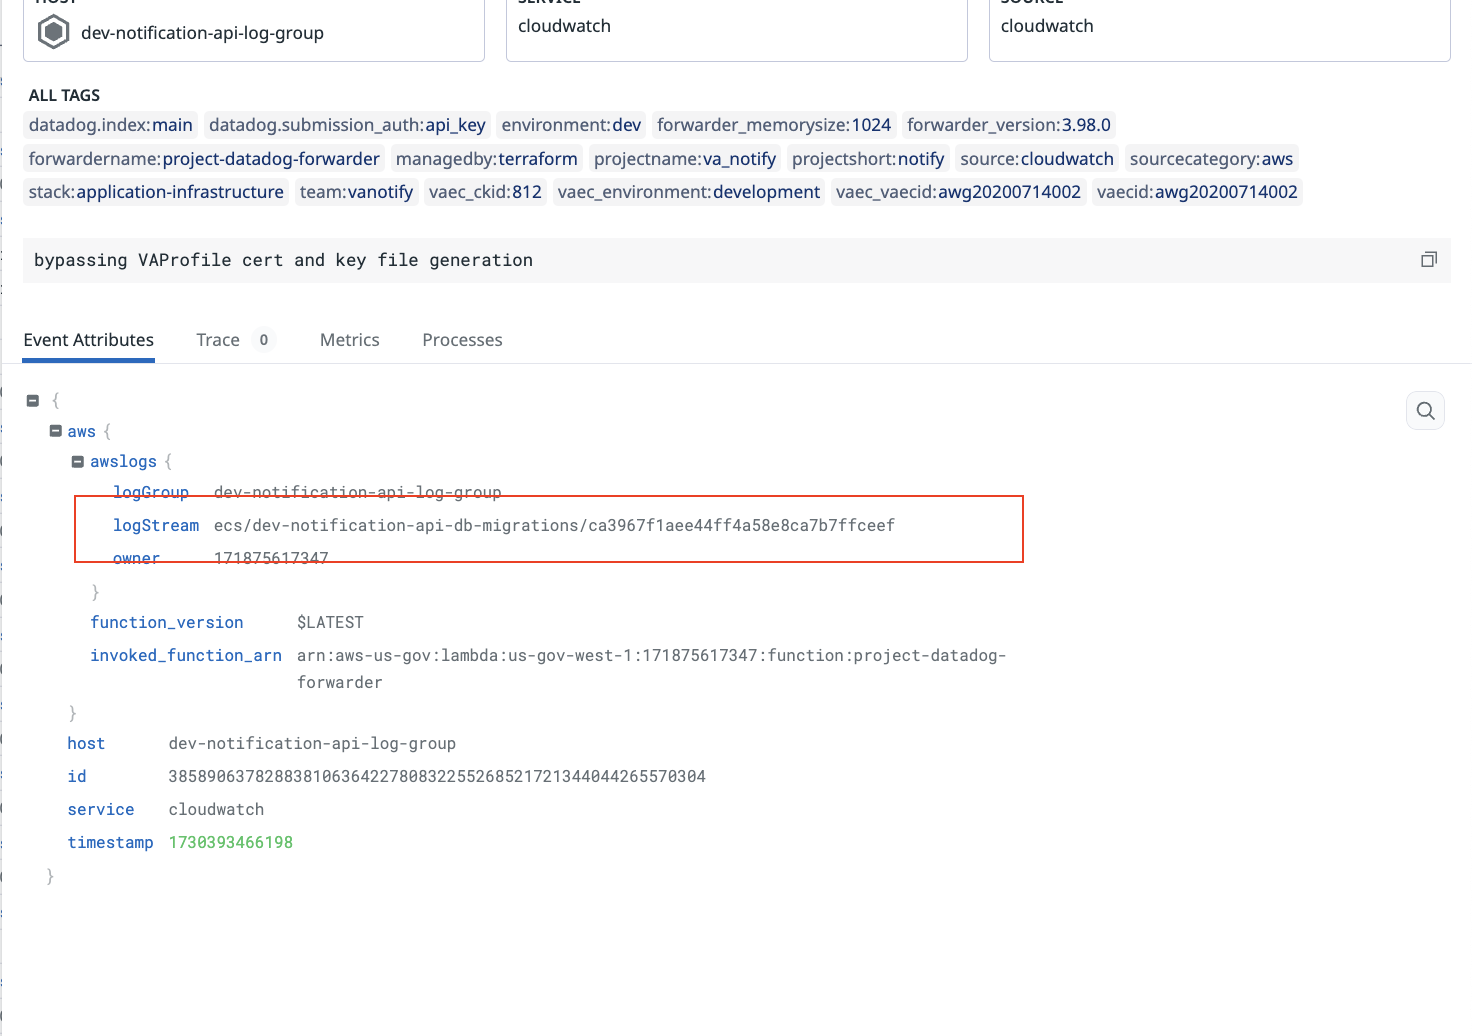Click the log message bypassing VAProfile cert text
1472x1036 pixels.
pos(283,260)
